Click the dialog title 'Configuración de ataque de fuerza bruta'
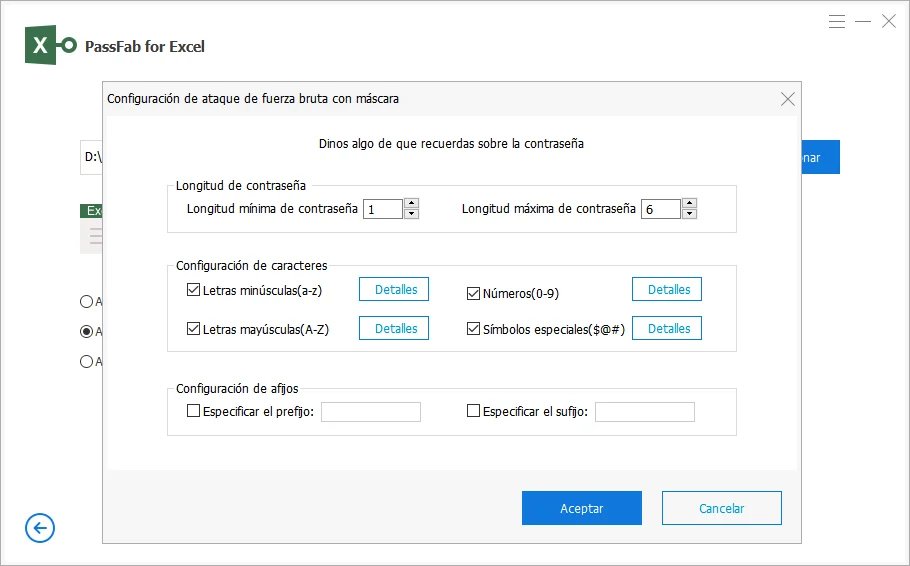Image resolution: width=910 pixels, height=566 pixels. pos(252,99)
